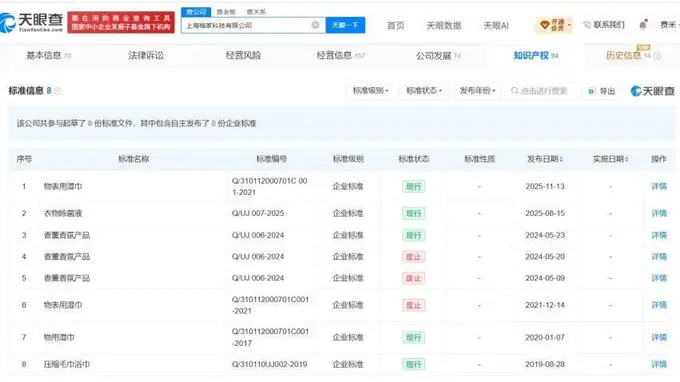680x382 pixels.
Task: Click the 现行 status badge in row 1
Action: 413,186
